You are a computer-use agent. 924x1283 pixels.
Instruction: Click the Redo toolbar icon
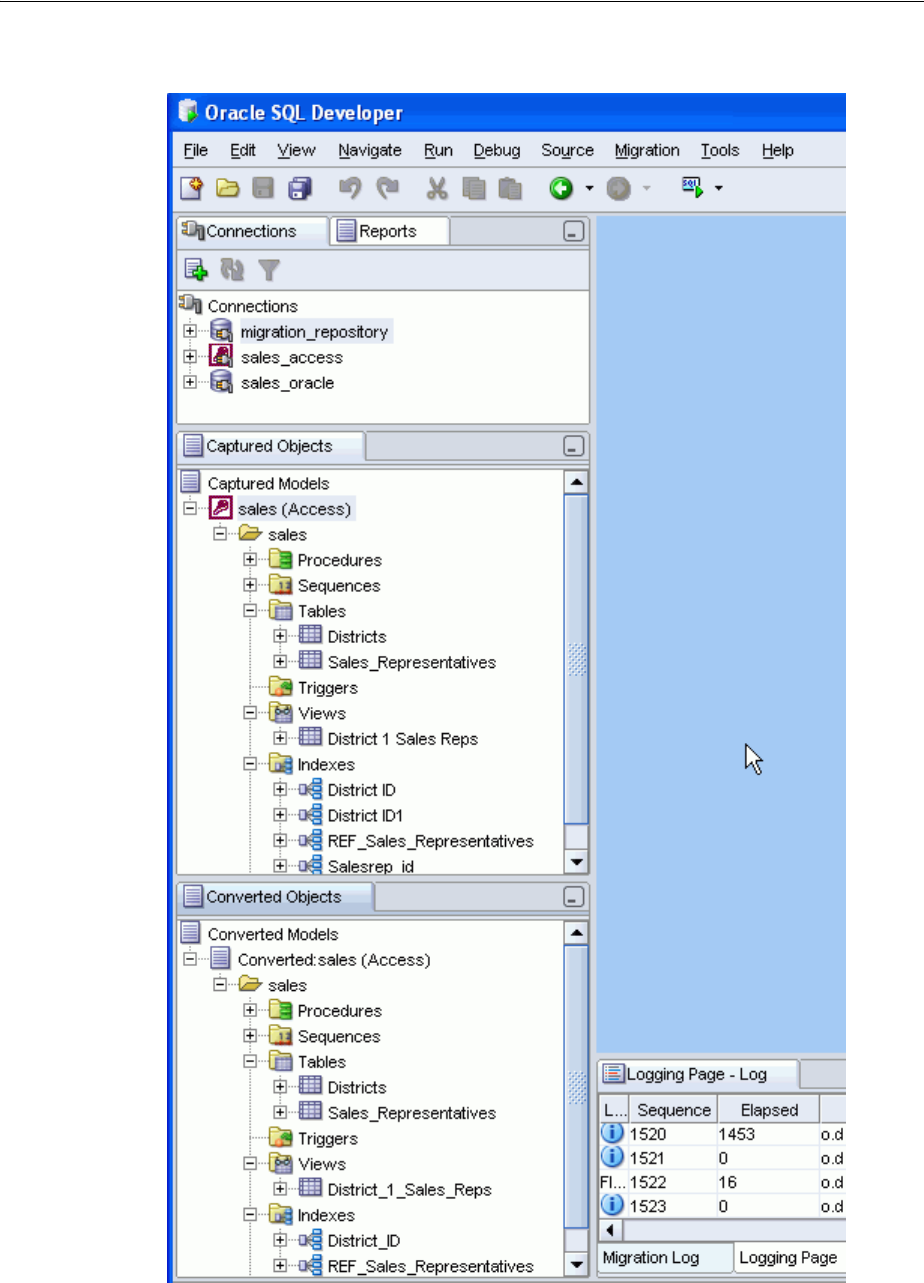[386, 187]
